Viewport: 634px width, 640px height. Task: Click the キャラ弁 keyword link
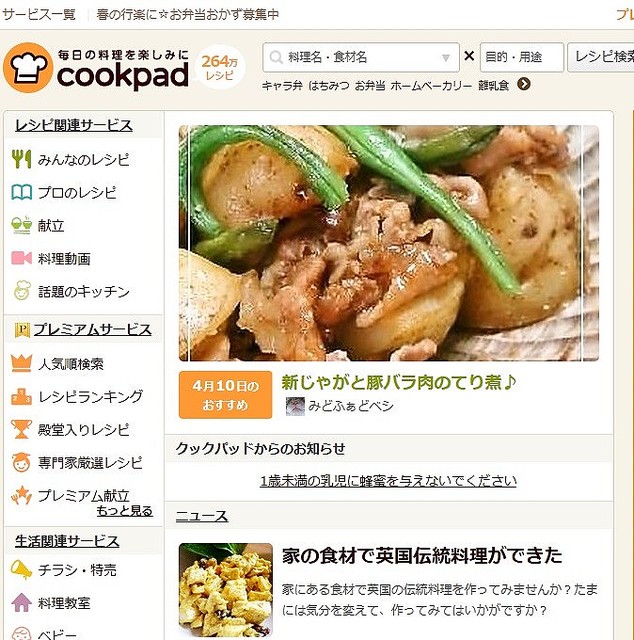(x=282, y=85)
